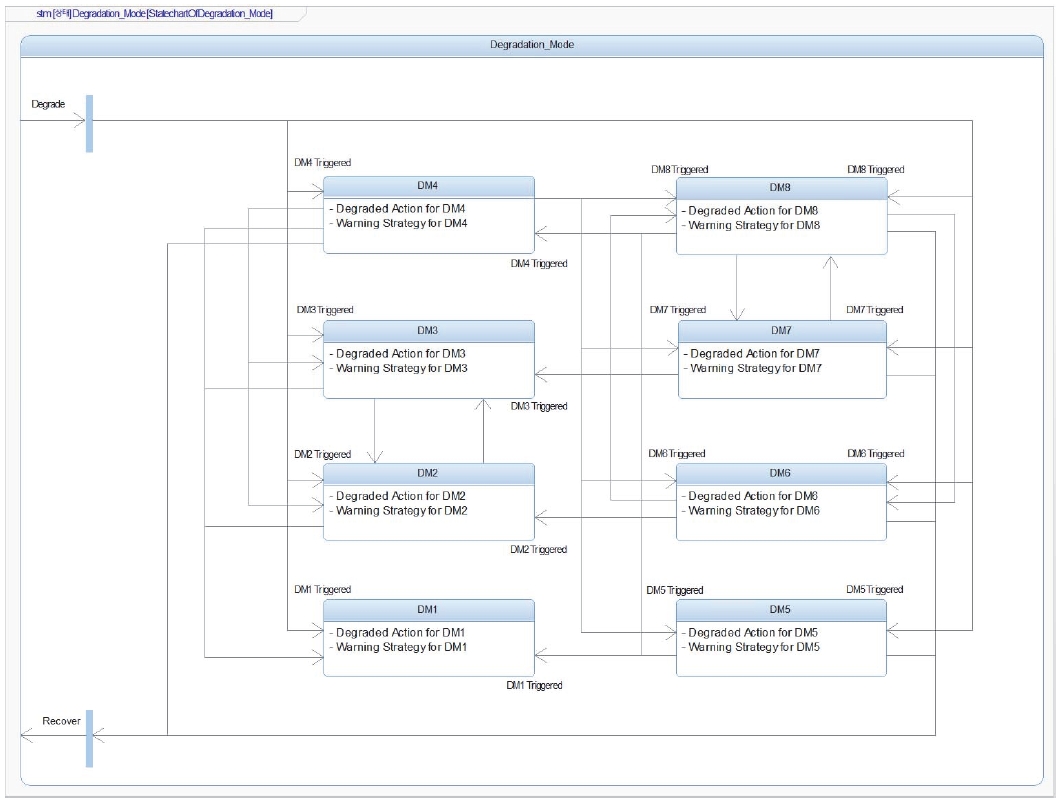Select the DM8 state header

tap(781, 187)
